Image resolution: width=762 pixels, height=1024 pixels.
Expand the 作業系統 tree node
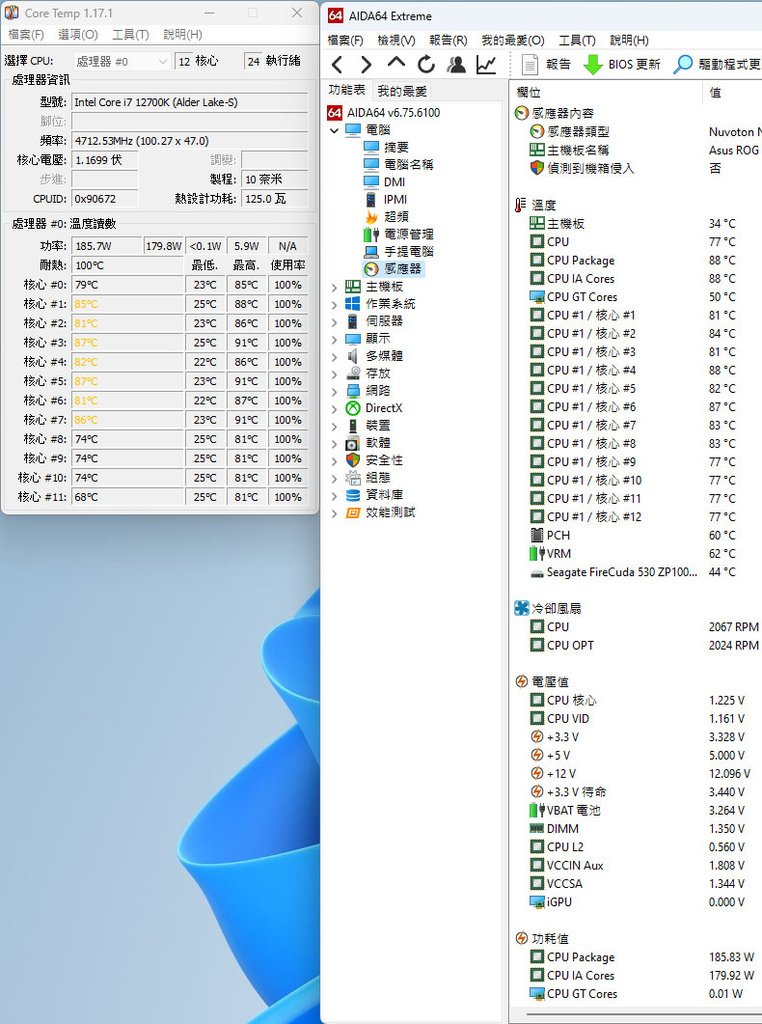(334, 304)
